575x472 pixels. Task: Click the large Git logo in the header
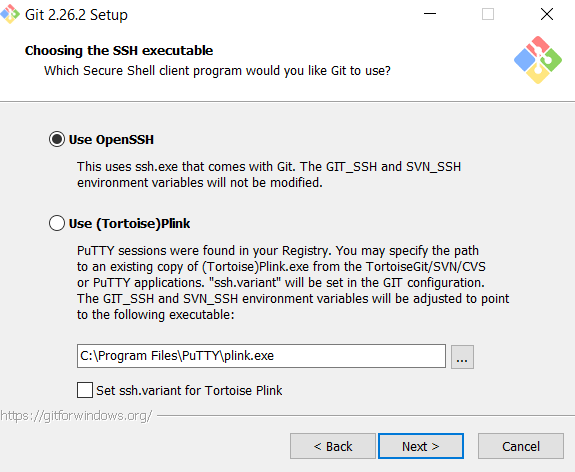pyautogui.click(x=538, y=60)
